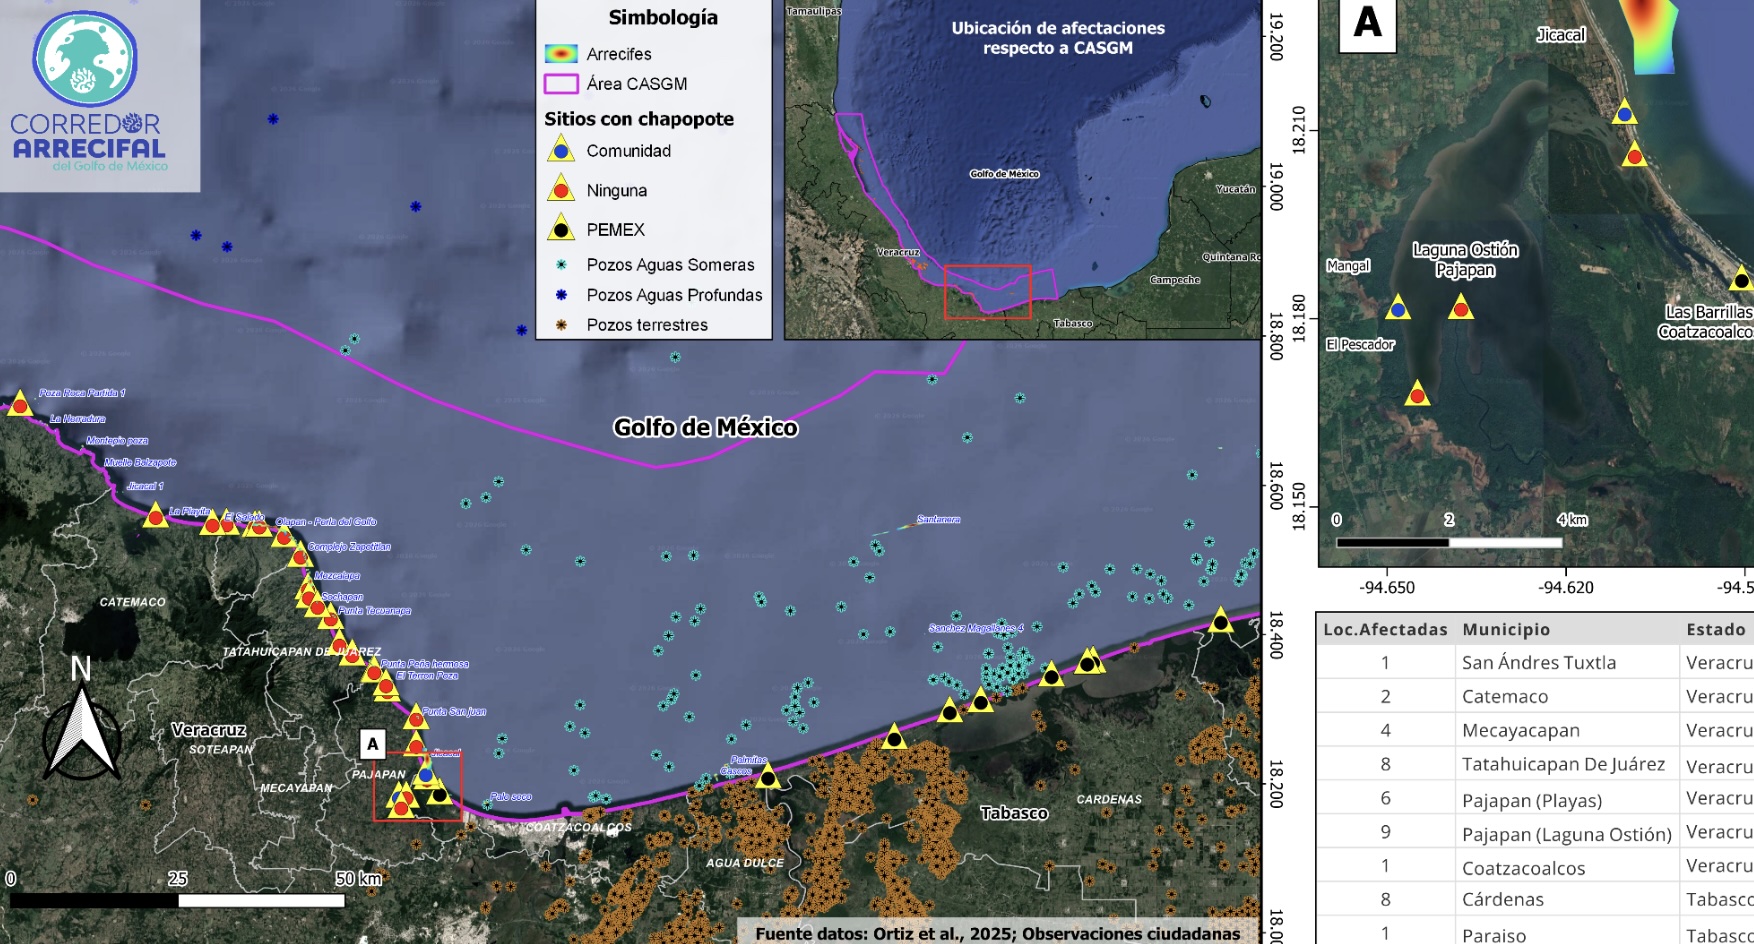Click the red rectangle in the location inset map
The image size is (1754, 944).
(987, 292)
